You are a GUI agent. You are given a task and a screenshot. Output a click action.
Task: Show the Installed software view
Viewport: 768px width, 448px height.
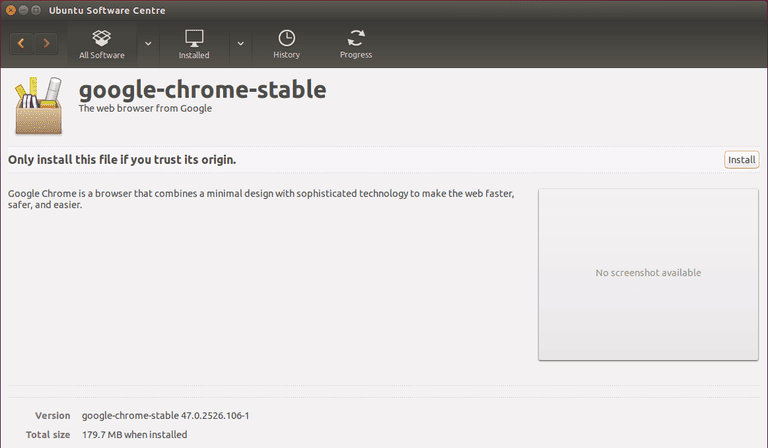tap(194, 44)
